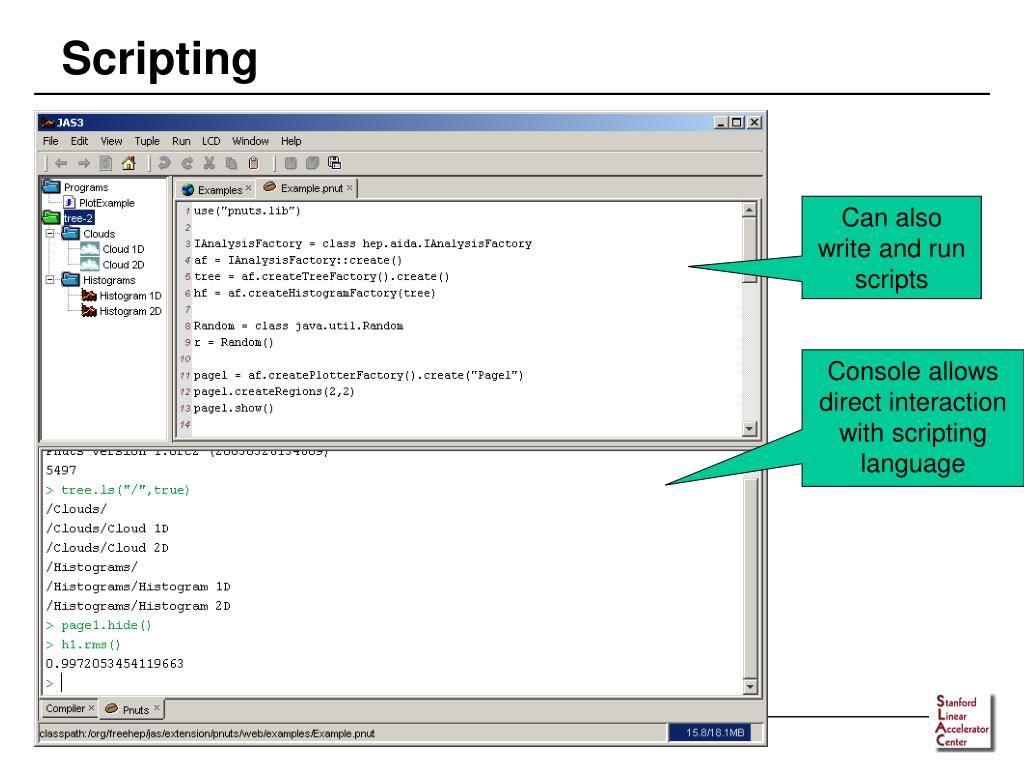Screen dimensions: 1024x768
Task: Close the Example.pnut tab
Action: tap(349, 188)
